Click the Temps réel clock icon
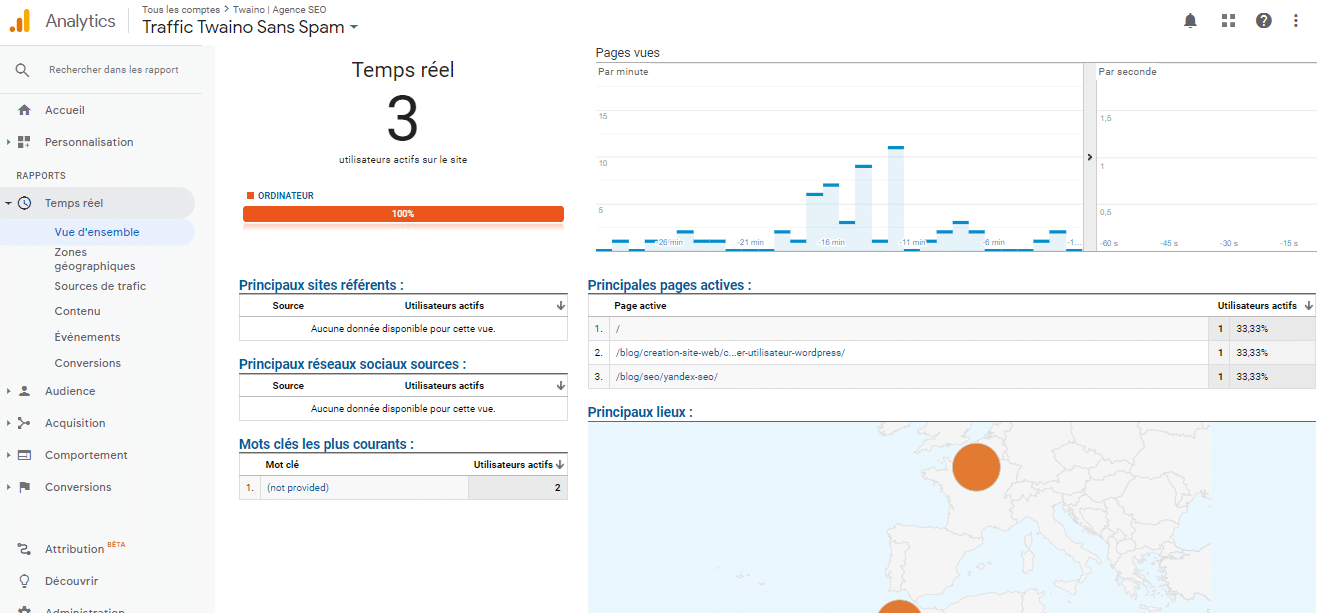Viewport: 1317px width, 613px height. click(x=24, y=203)
